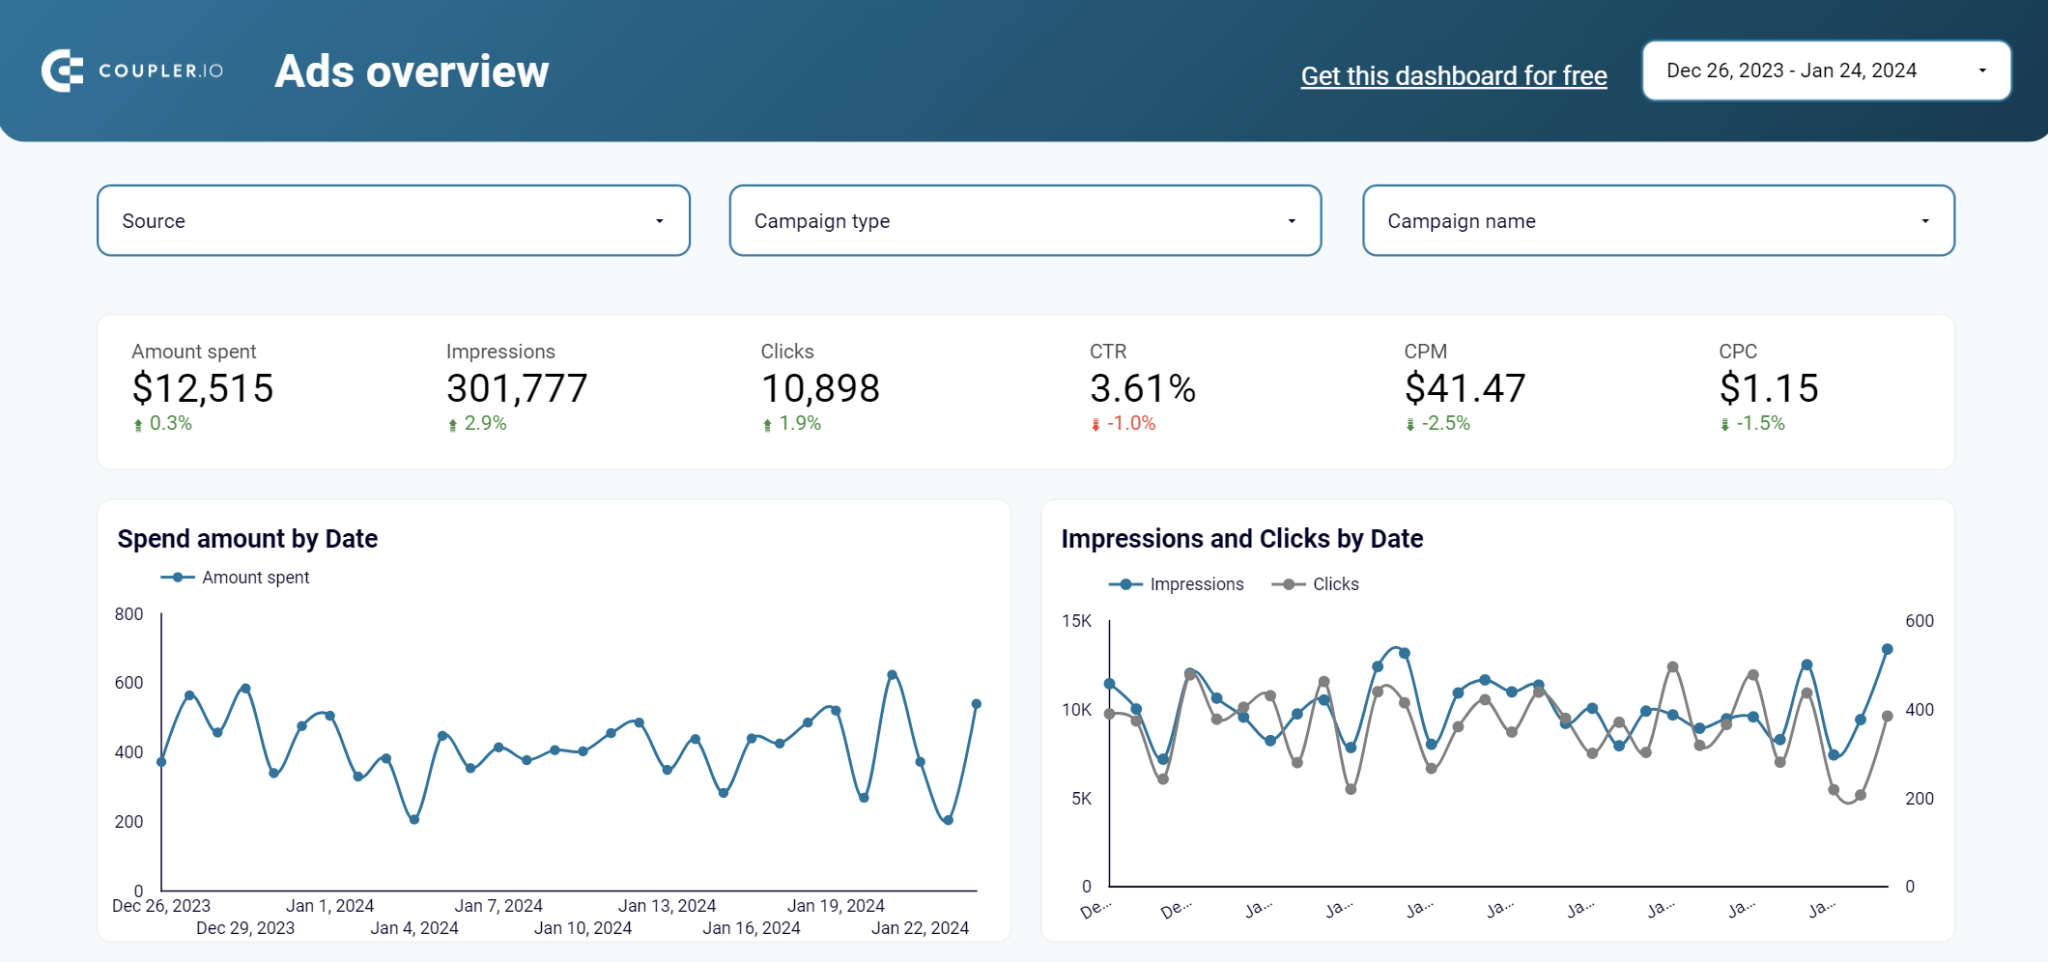The height and width of the screenshot is (962, 2048).
Task: Click the down arrow beside CPM decline
Action: [x=1410, y=423]
